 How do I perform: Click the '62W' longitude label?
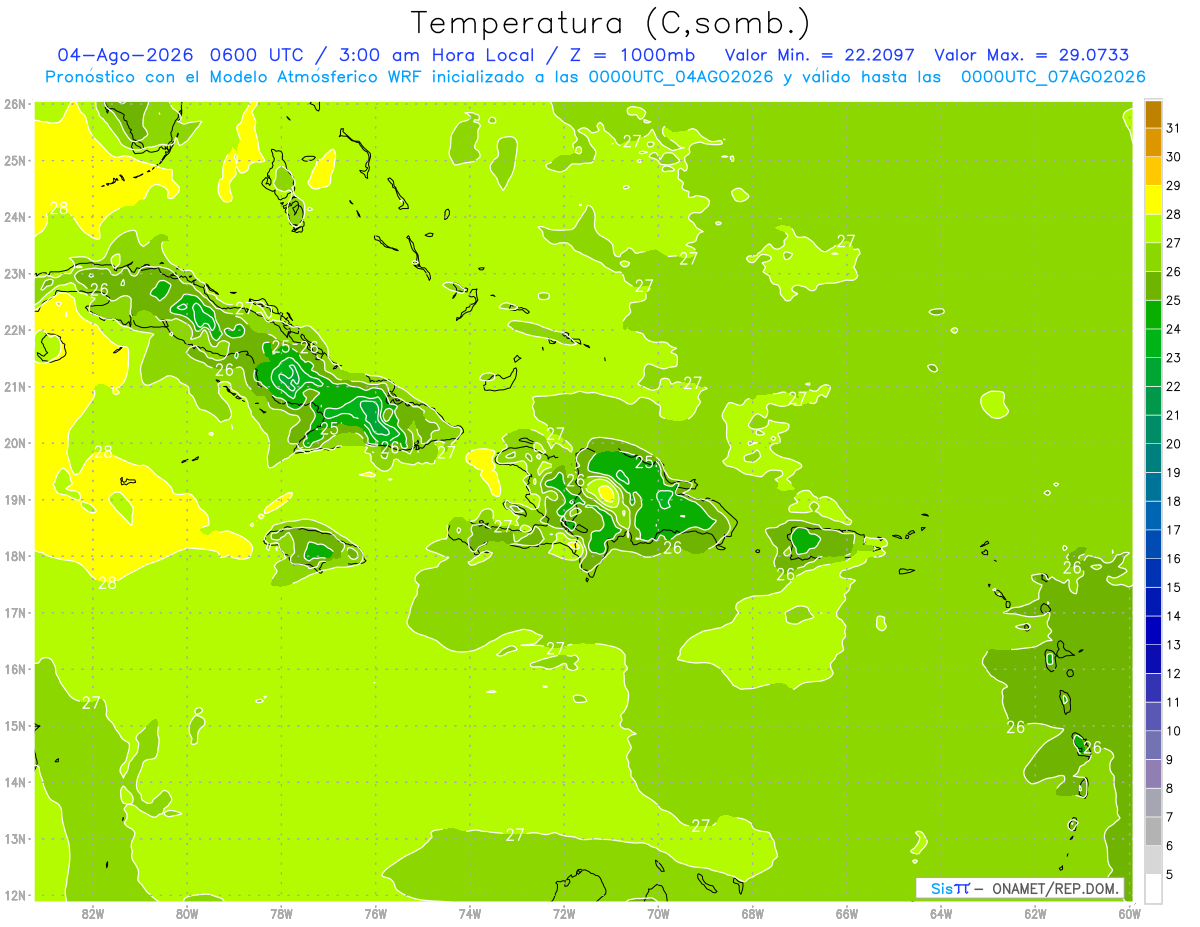click(x=1035, y=913)
